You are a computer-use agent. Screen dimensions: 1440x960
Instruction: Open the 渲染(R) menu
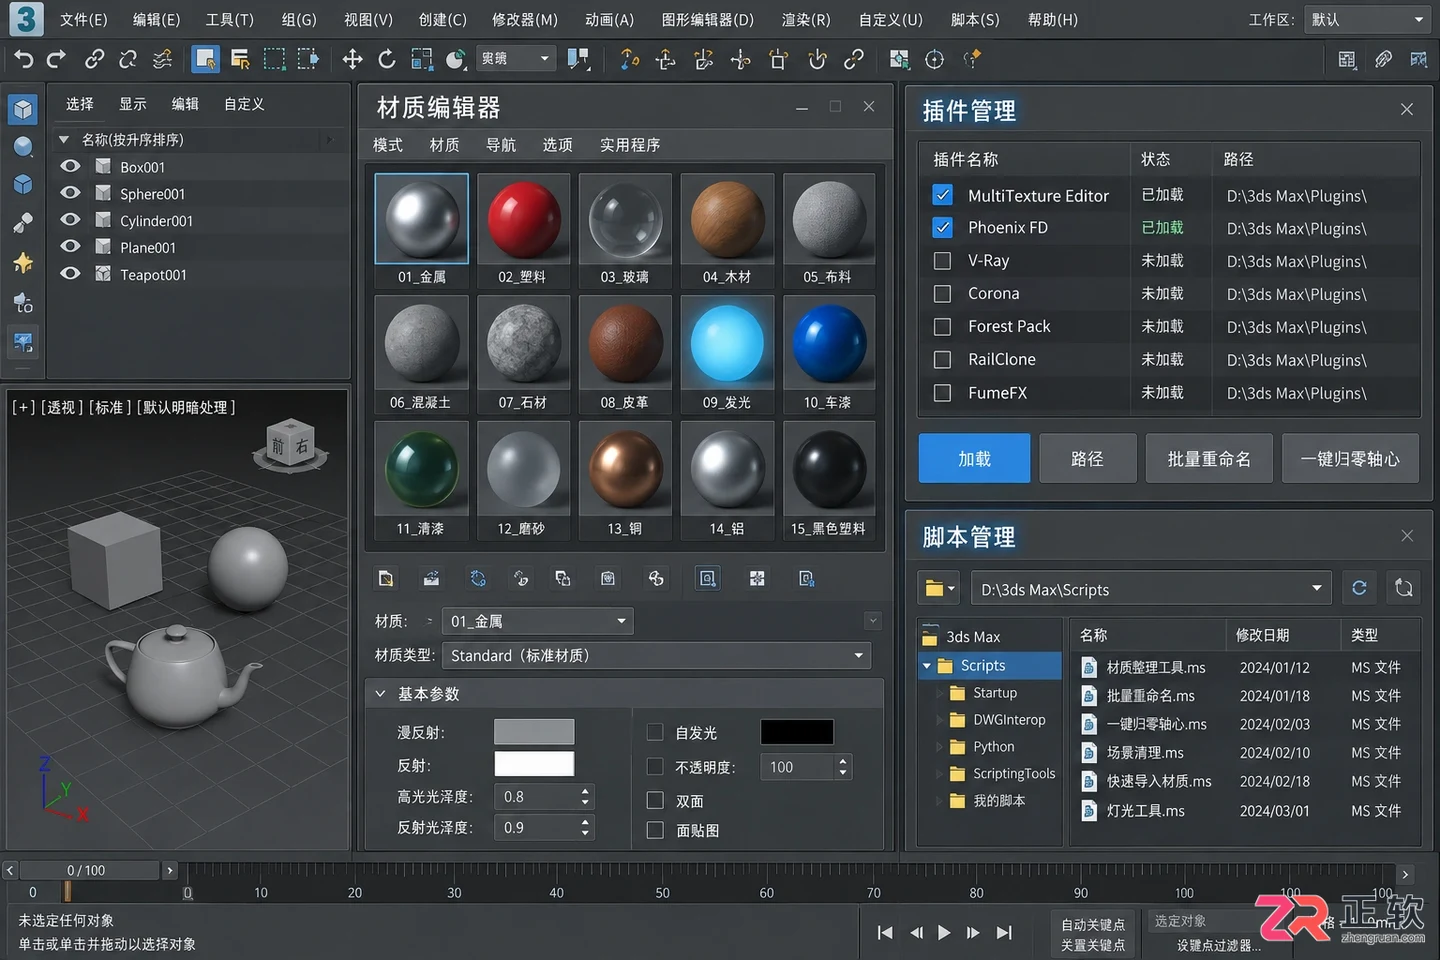click(x=806, y=20)
